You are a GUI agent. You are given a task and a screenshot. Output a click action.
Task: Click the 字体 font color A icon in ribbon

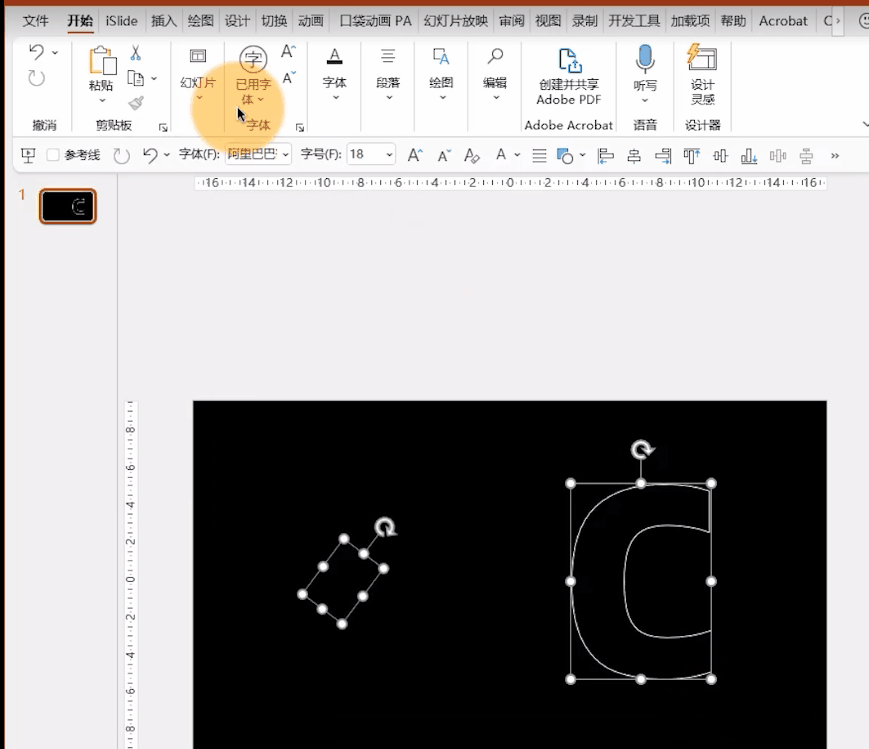click(x=334, y=56)
